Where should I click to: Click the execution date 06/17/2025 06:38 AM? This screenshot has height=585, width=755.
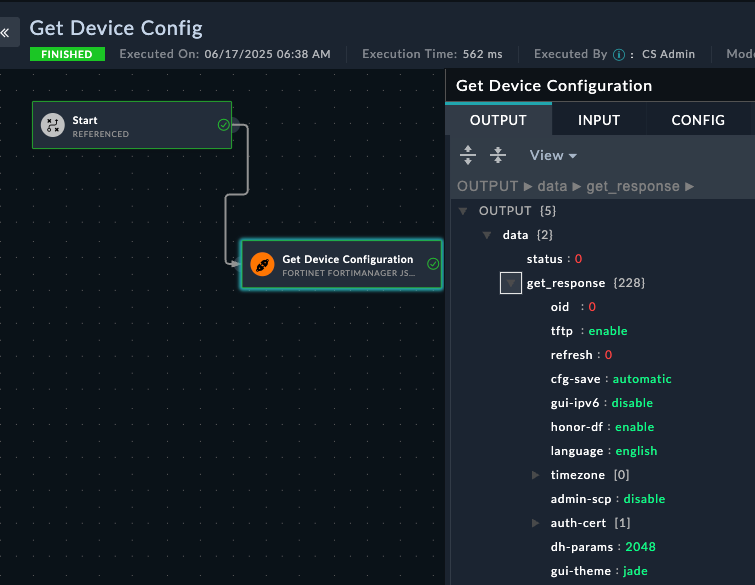(267, 54)
